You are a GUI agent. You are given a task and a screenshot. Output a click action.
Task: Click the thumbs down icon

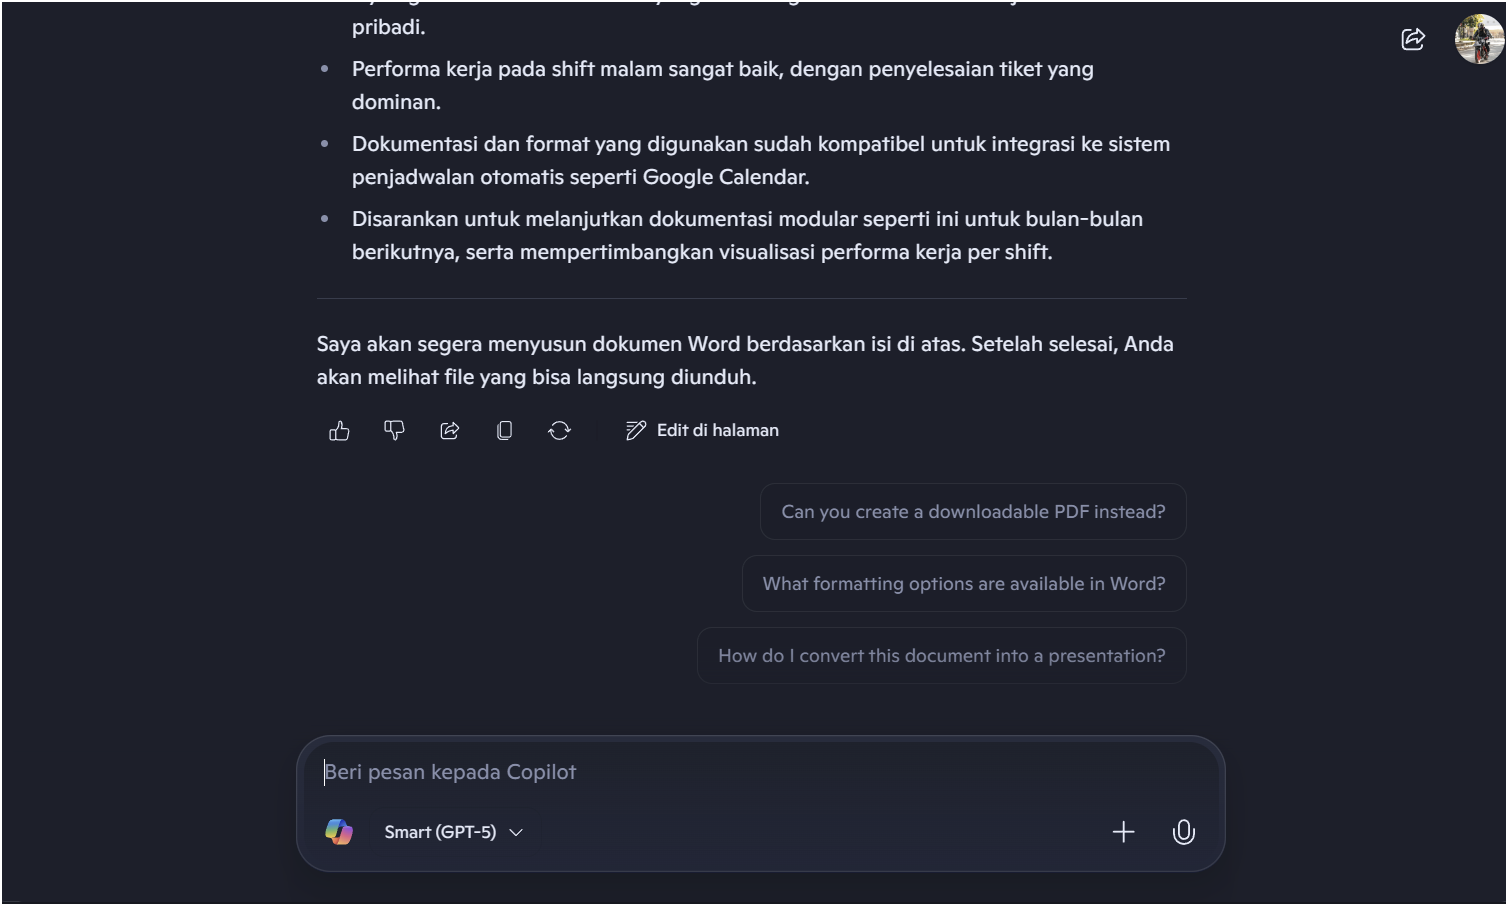click(394, 431)
